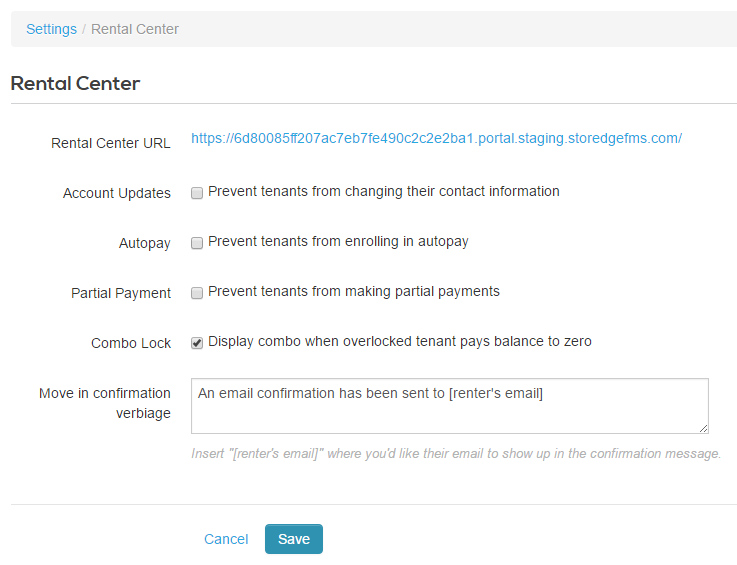Click the Partial Payment field label
This screenshot has width=737, height=565.
(x=121, y=293)
